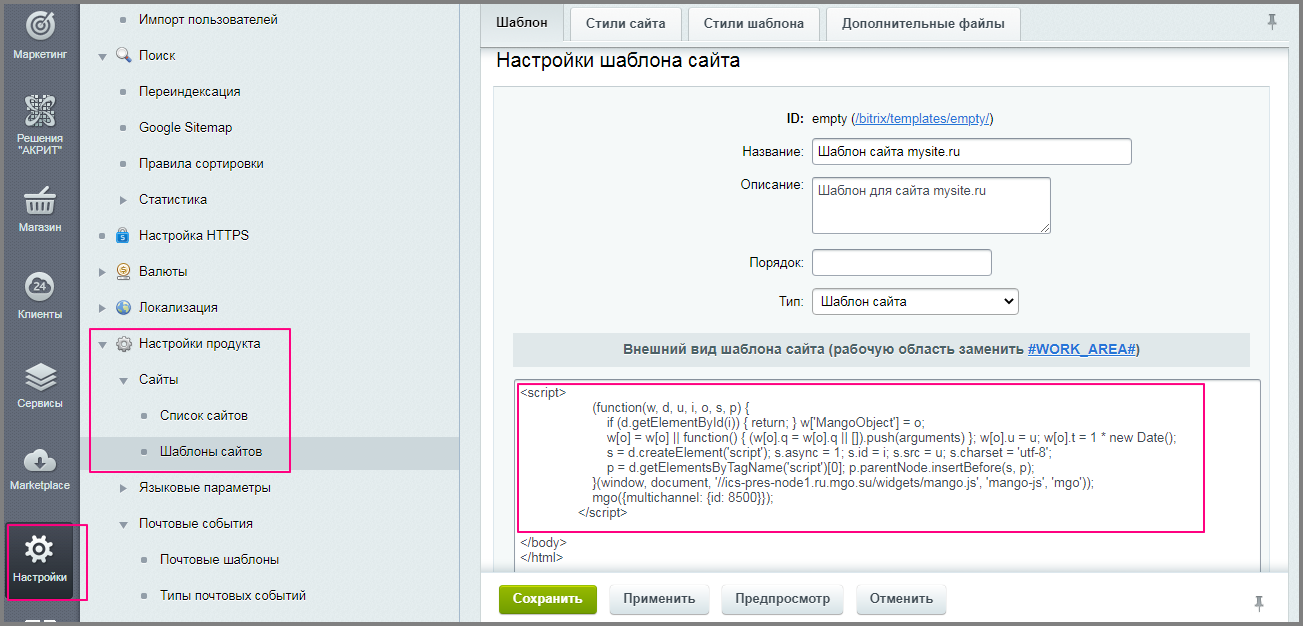The image size is (1303, 626).
Task: Select Почтовые шаблоны in the tree
Action: tap(219, 559)
